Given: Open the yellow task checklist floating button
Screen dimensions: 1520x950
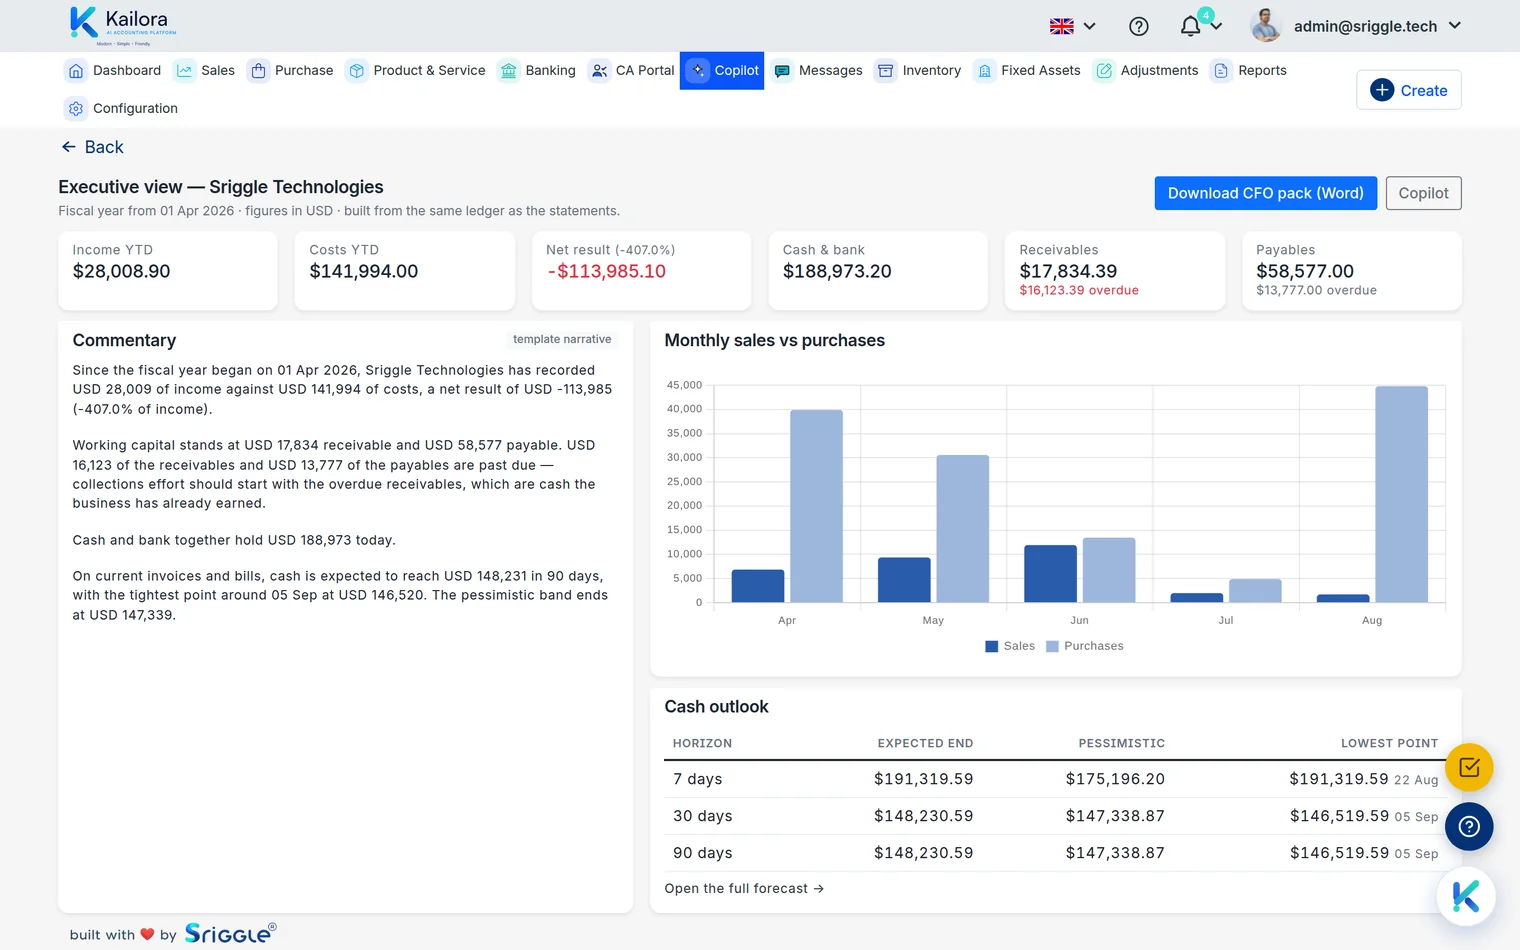Looking at the screenshot, I should click(x=1469, y=768).
